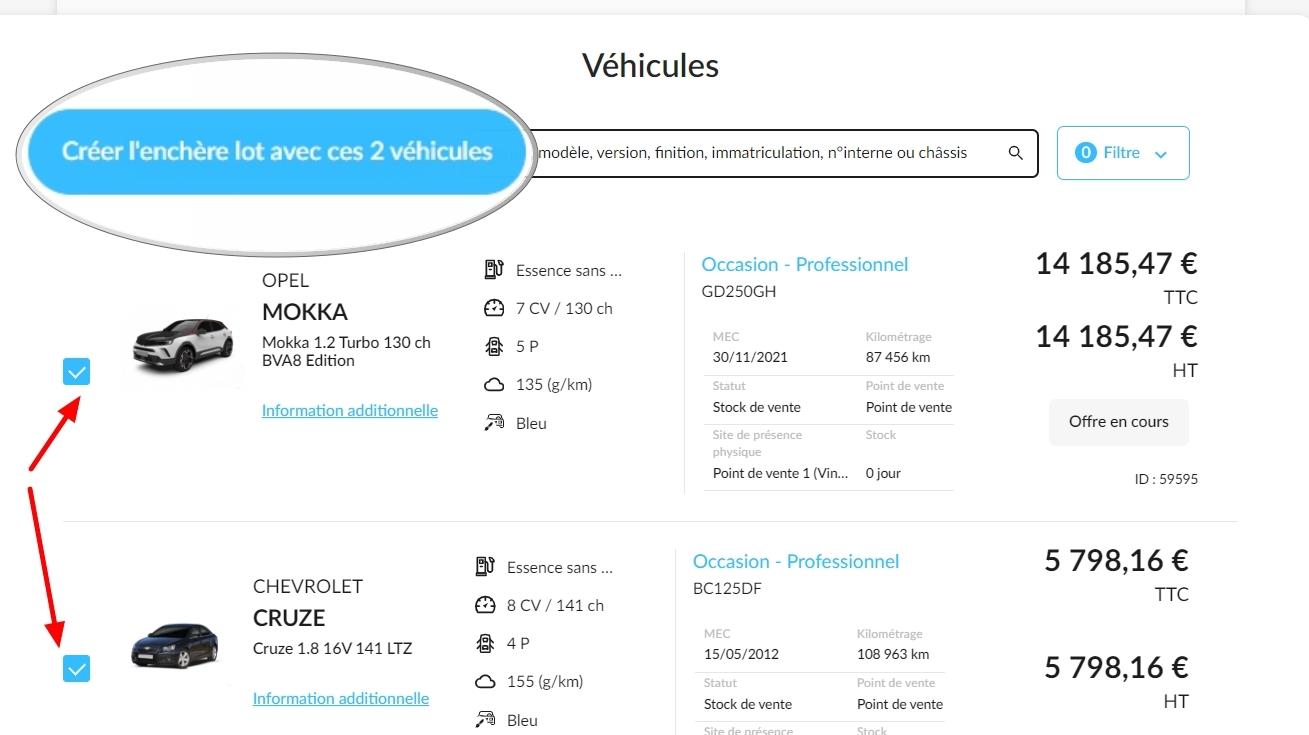Click Point de vente 1 site text
The height and width of the screenshot is (735, 1309).
pos(780,473)
